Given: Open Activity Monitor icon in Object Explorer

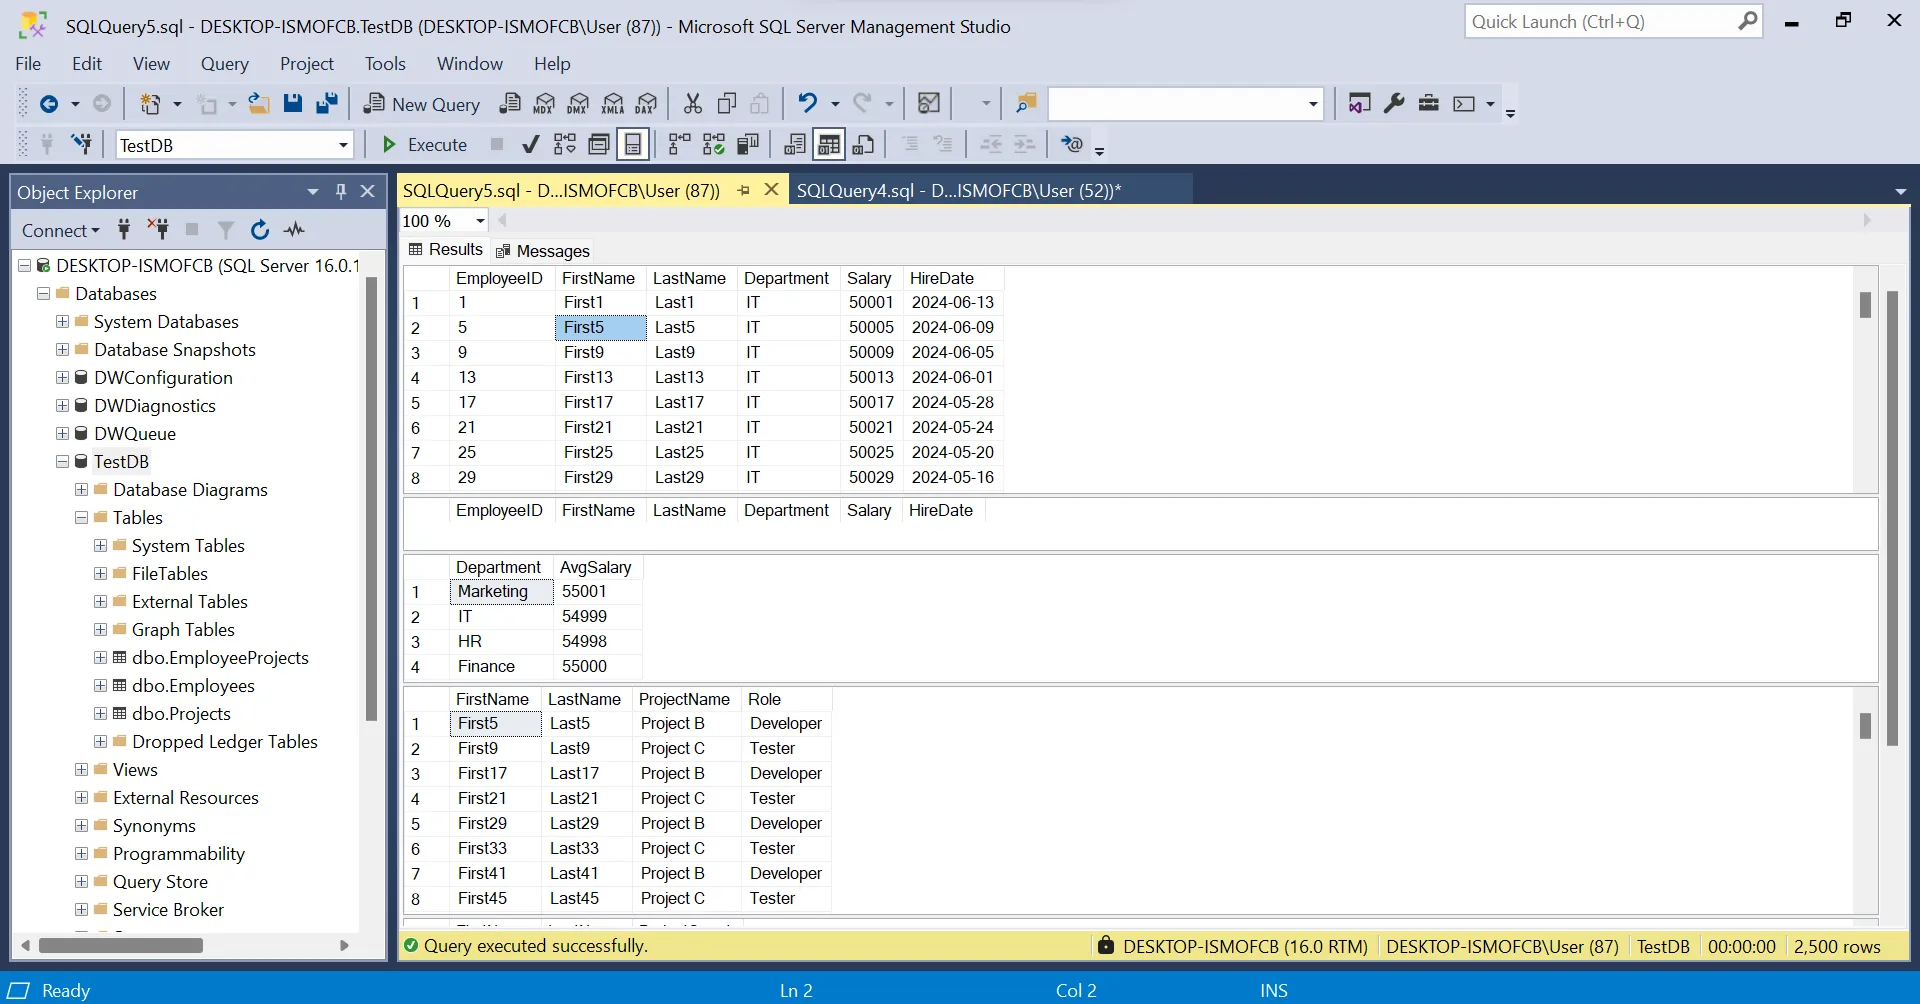Looking at the screenshot, I should pyautogui.click(x=294, y=230).
